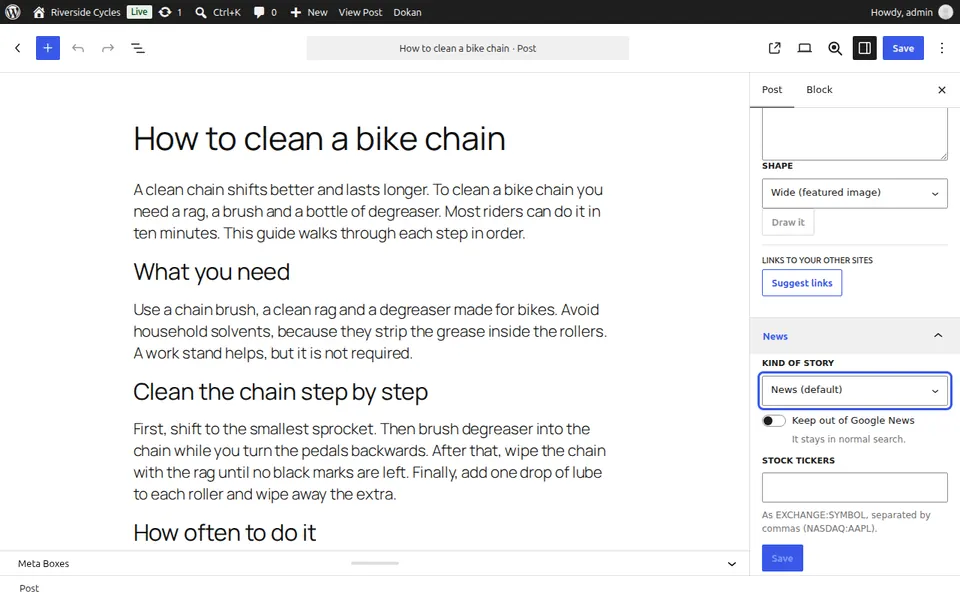Click the back arrow to leave editor
960x600 pixels.
pyautogui.click(x=18, y=48)
